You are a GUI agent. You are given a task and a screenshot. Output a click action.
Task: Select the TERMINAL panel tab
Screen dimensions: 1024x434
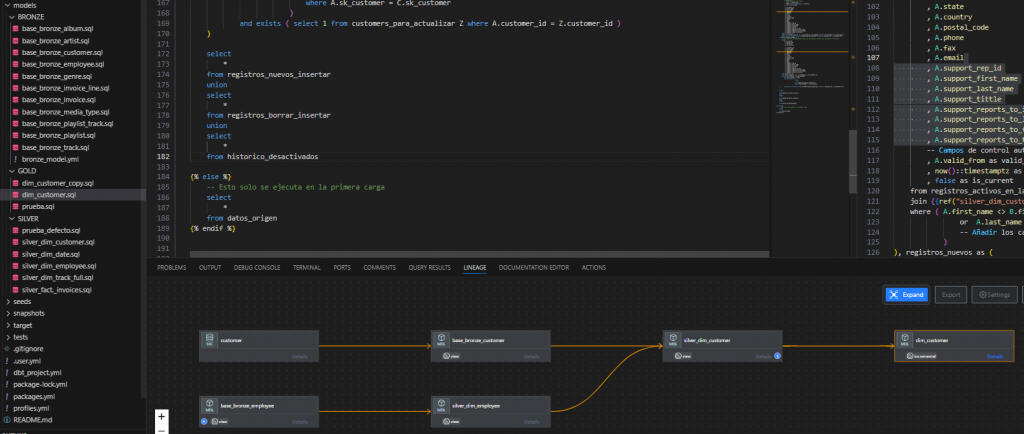point(306,268)
